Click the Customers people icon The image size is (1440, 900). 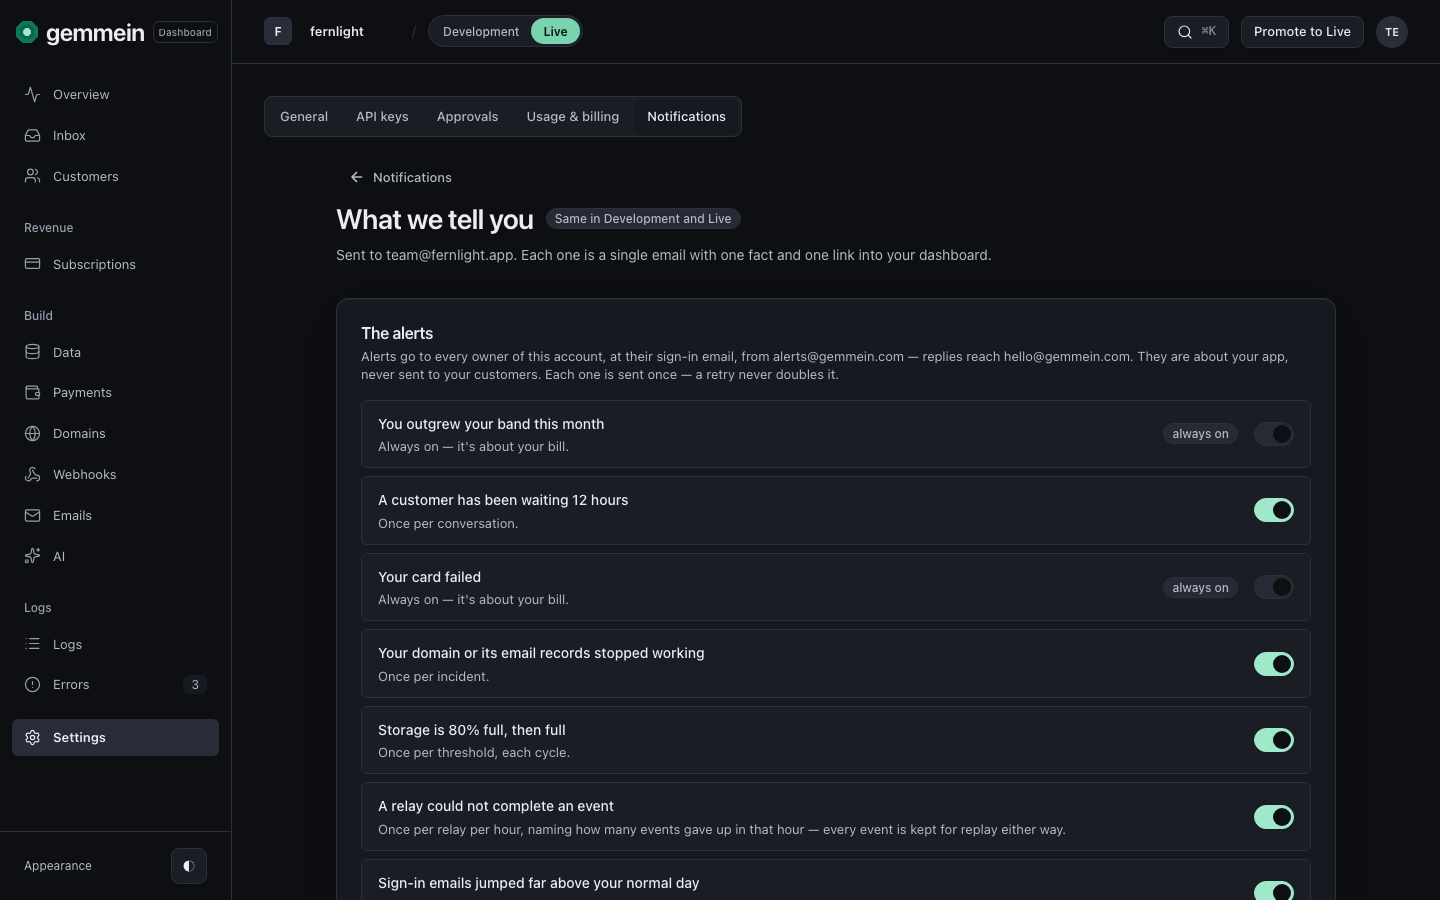(x=33, y=176)
